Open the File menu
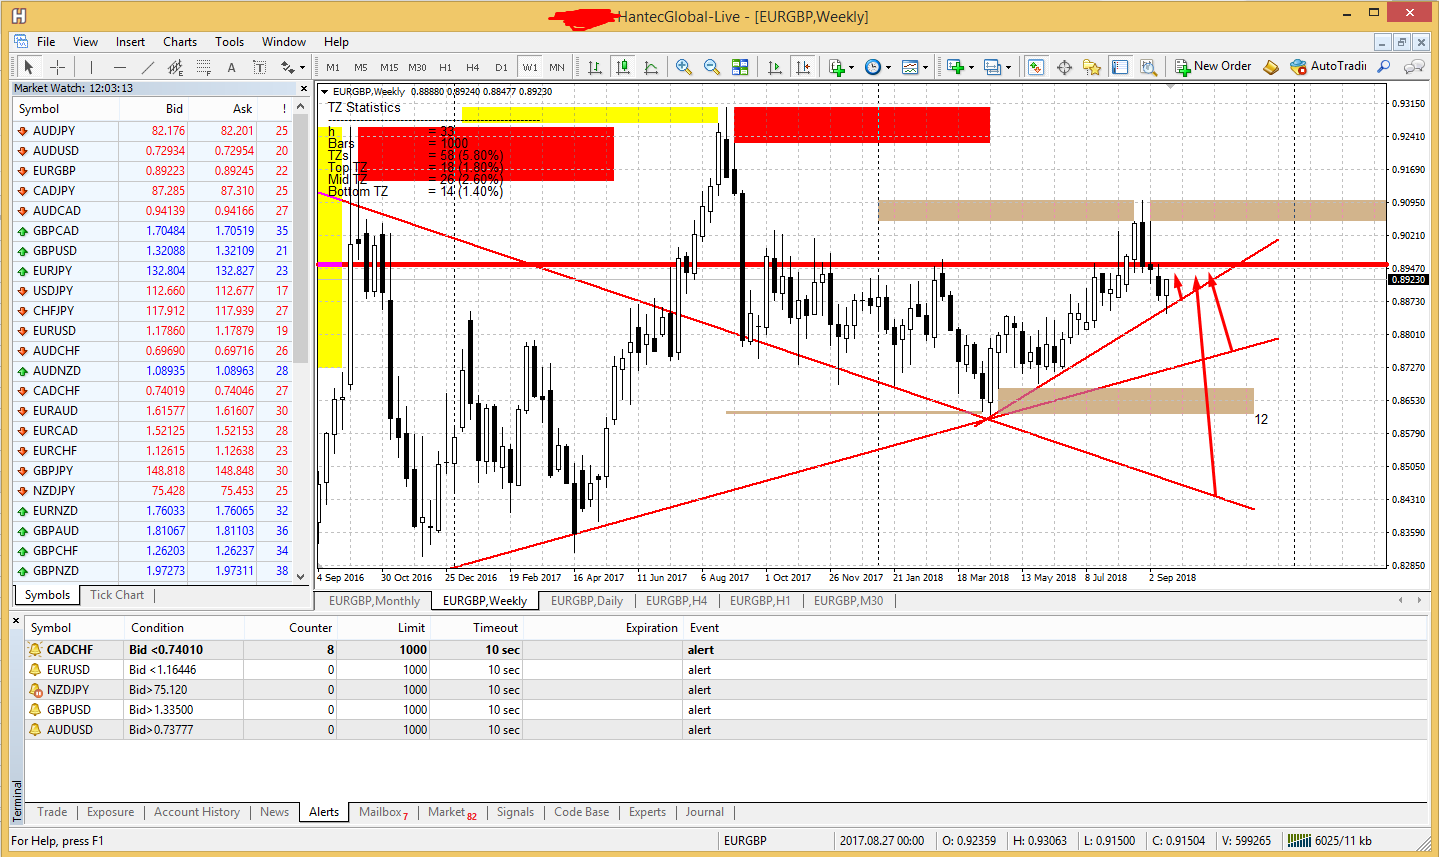 pyautogui.click(x=46, y=42)
